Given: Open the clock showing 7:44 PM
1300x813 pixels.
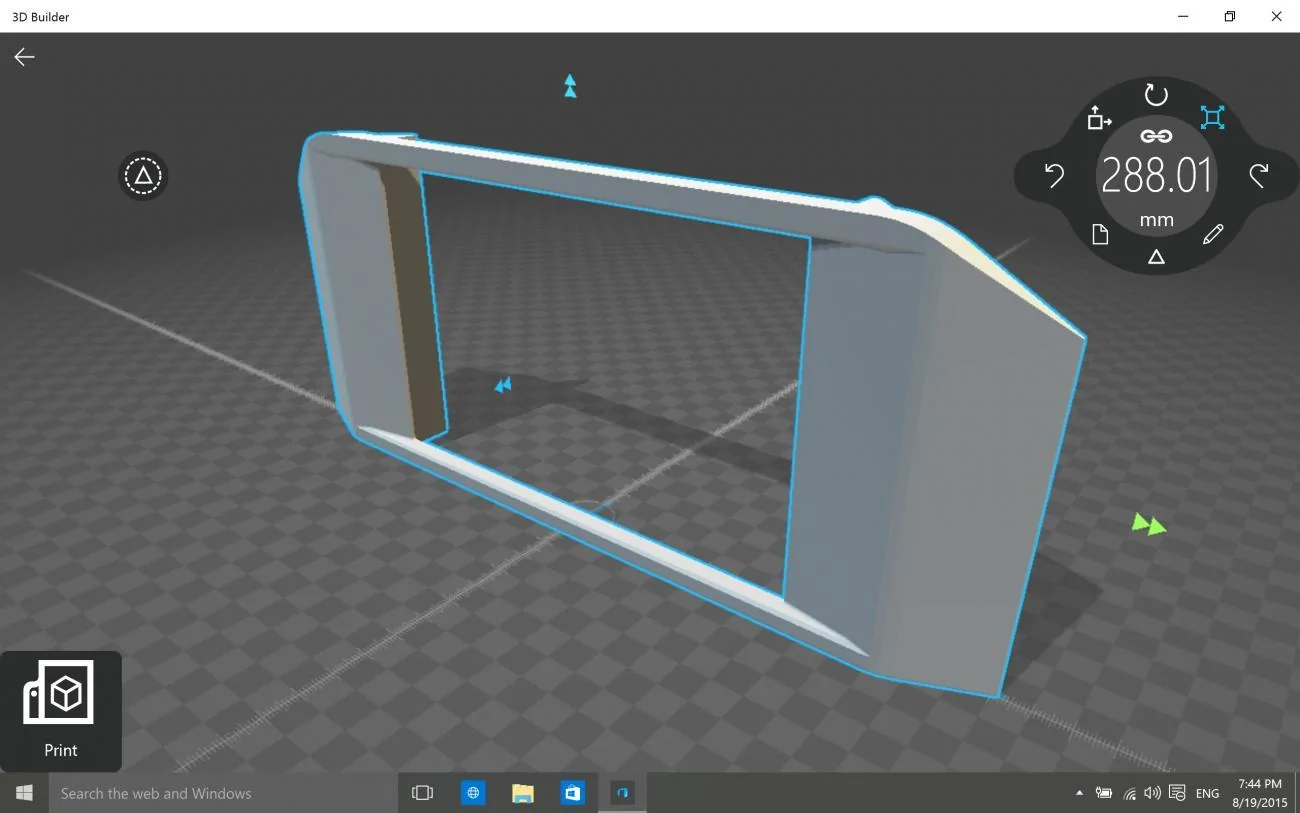Looking at the screenshot, I should pyautogui.click(x=1259, y=793).
